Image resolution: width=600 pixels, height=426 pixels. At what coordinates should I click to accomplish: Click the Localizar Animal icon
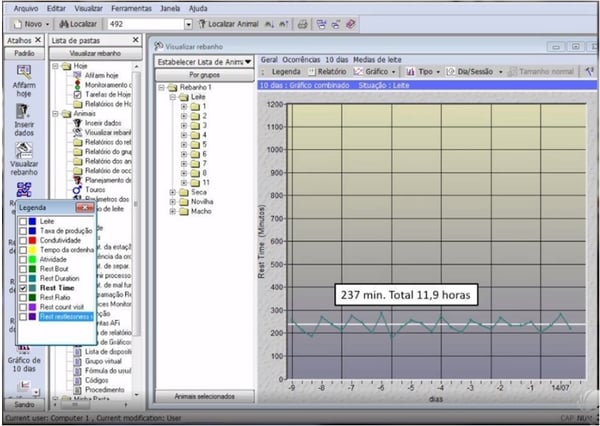pyautogui.click(x=202, y=24)
